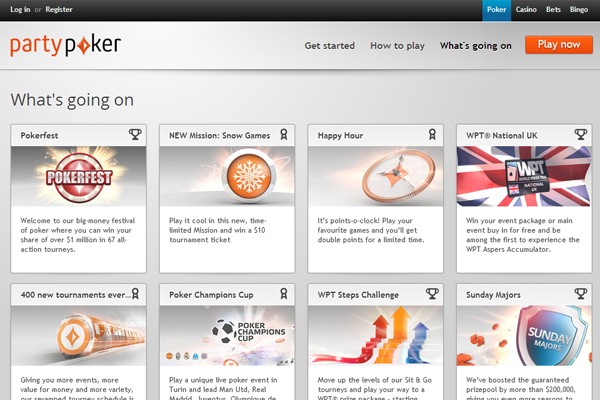
Task: Click the ribbon icon on 400 new tournaments card
Action: pos(135,294)
